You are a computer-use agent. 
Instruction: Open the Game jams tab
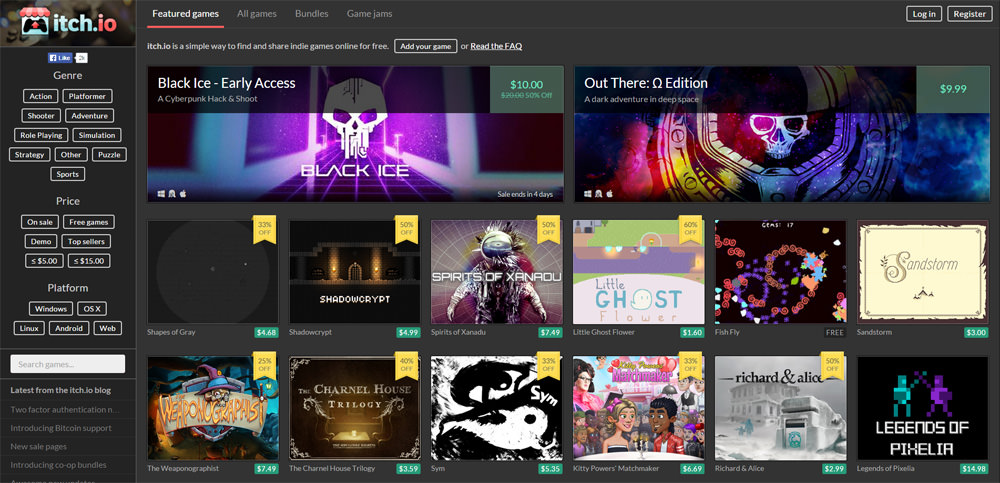(x=369, y=13)
